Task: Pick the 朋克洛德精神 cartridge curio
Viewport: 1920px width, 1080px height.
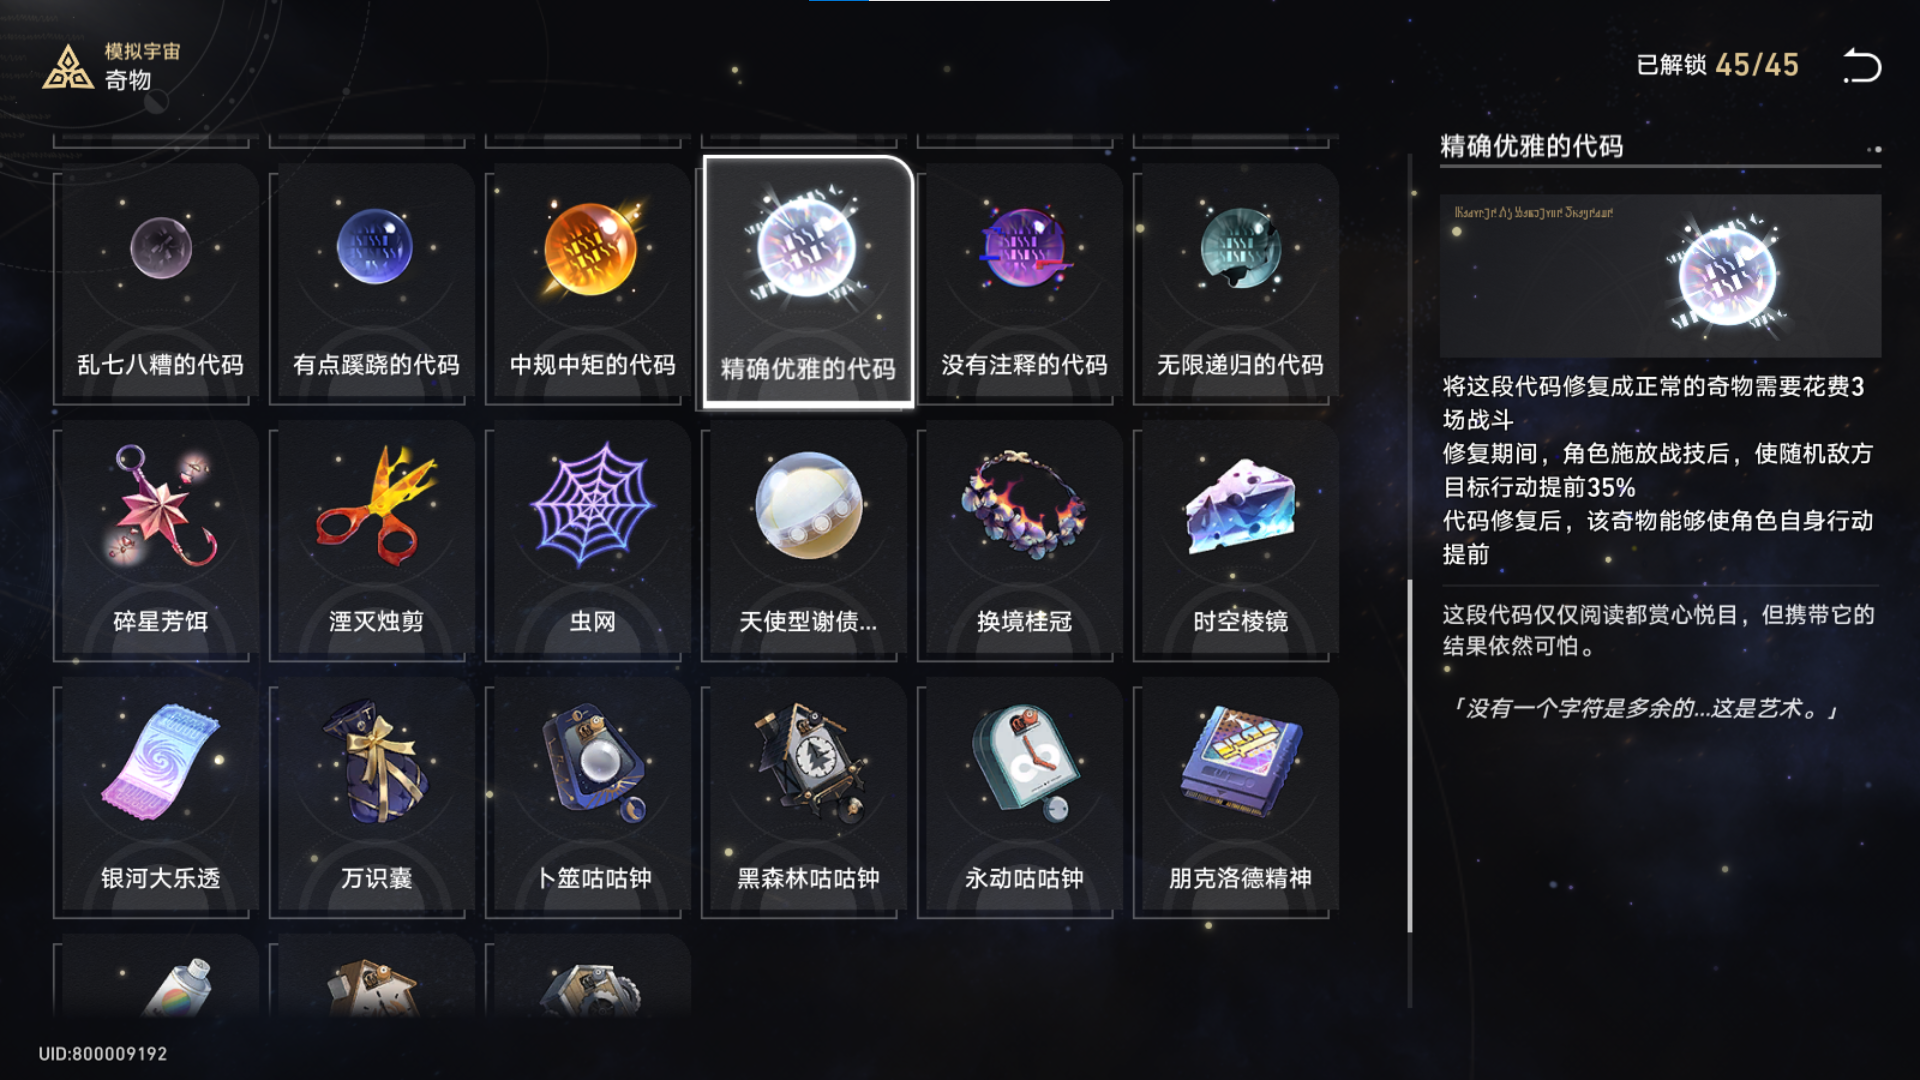Action: (x=1240, y=798)
